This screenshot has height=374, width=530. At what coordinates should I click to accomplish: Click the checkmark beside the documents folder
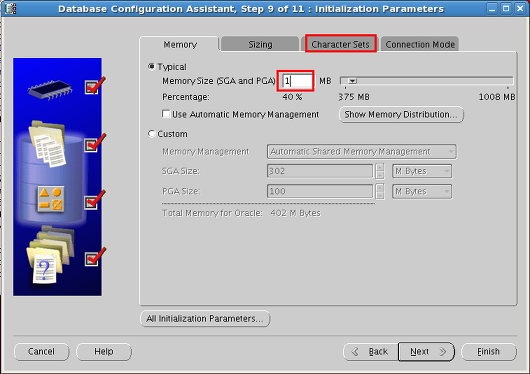click(95, 143)
